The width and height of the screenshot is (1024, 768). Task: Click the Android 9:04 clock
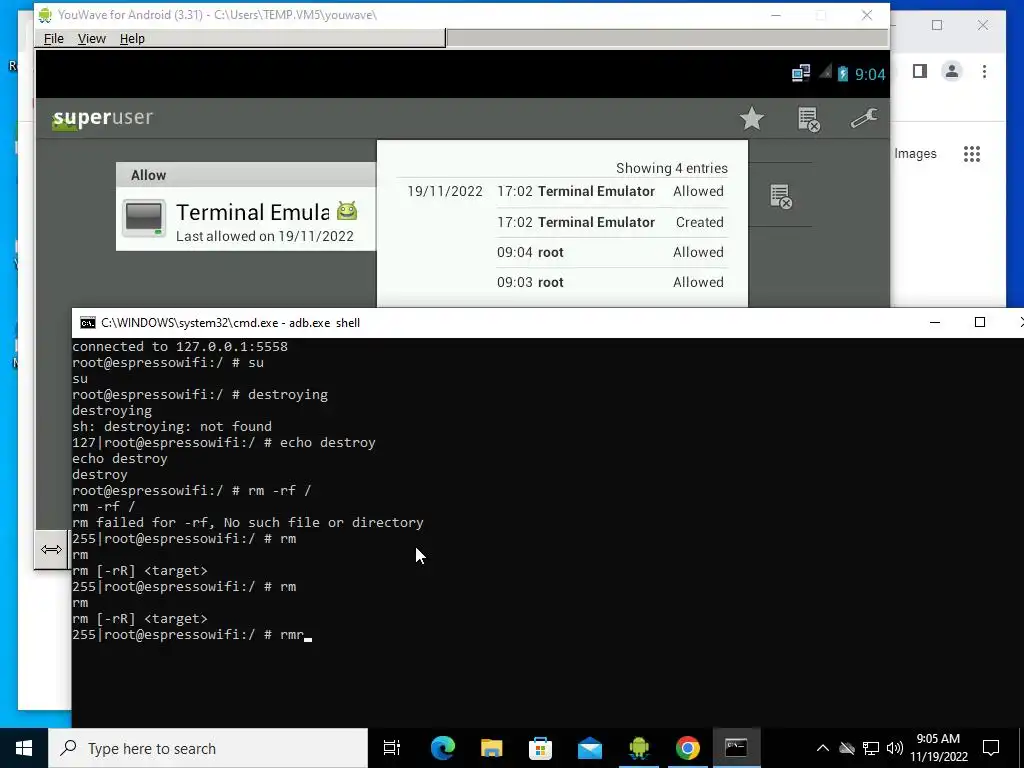(870, 74)
